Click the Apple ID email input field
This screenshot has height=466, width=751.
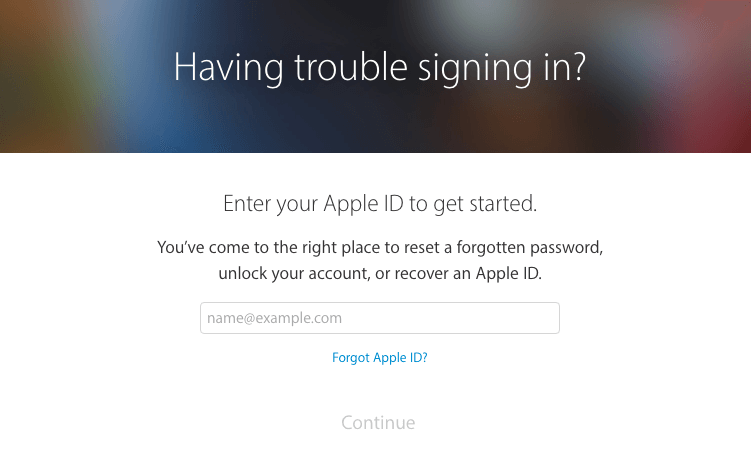[379, 318]
